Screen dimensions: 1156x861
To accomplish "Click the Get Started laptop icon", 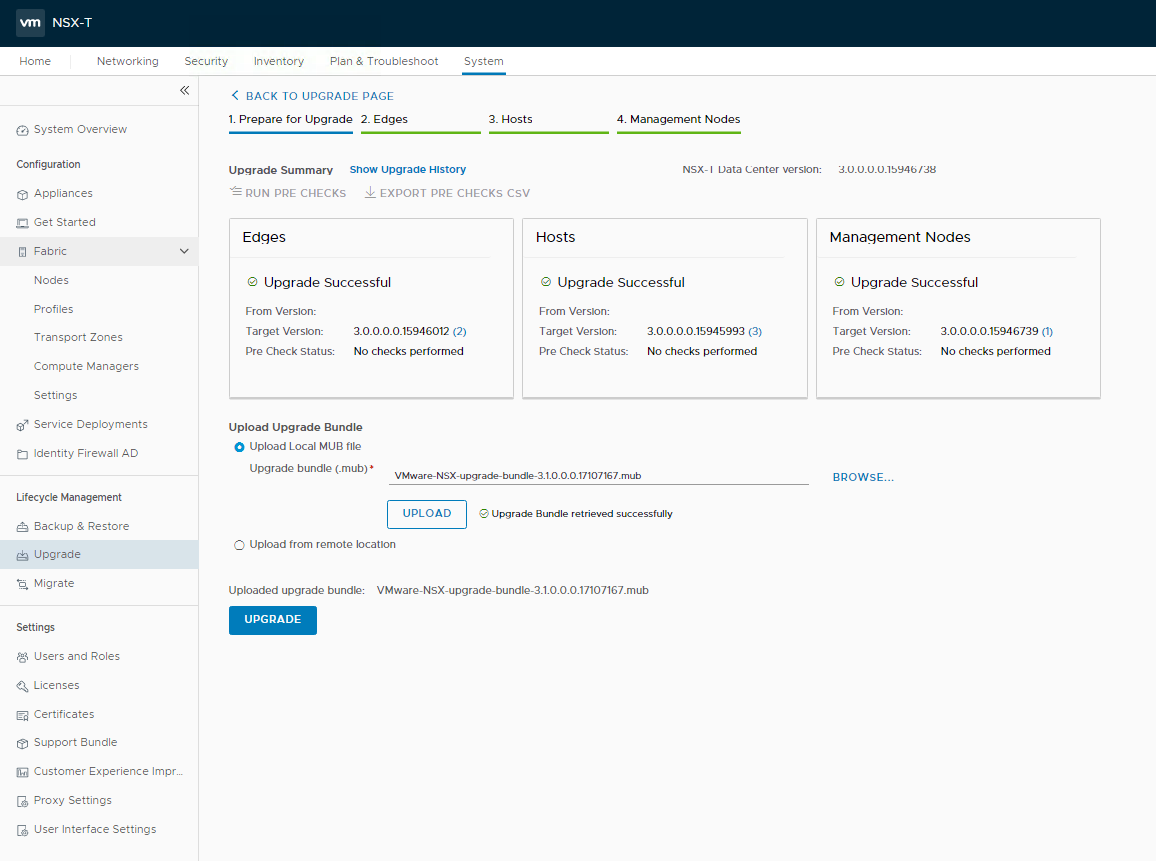I will 22,223.
